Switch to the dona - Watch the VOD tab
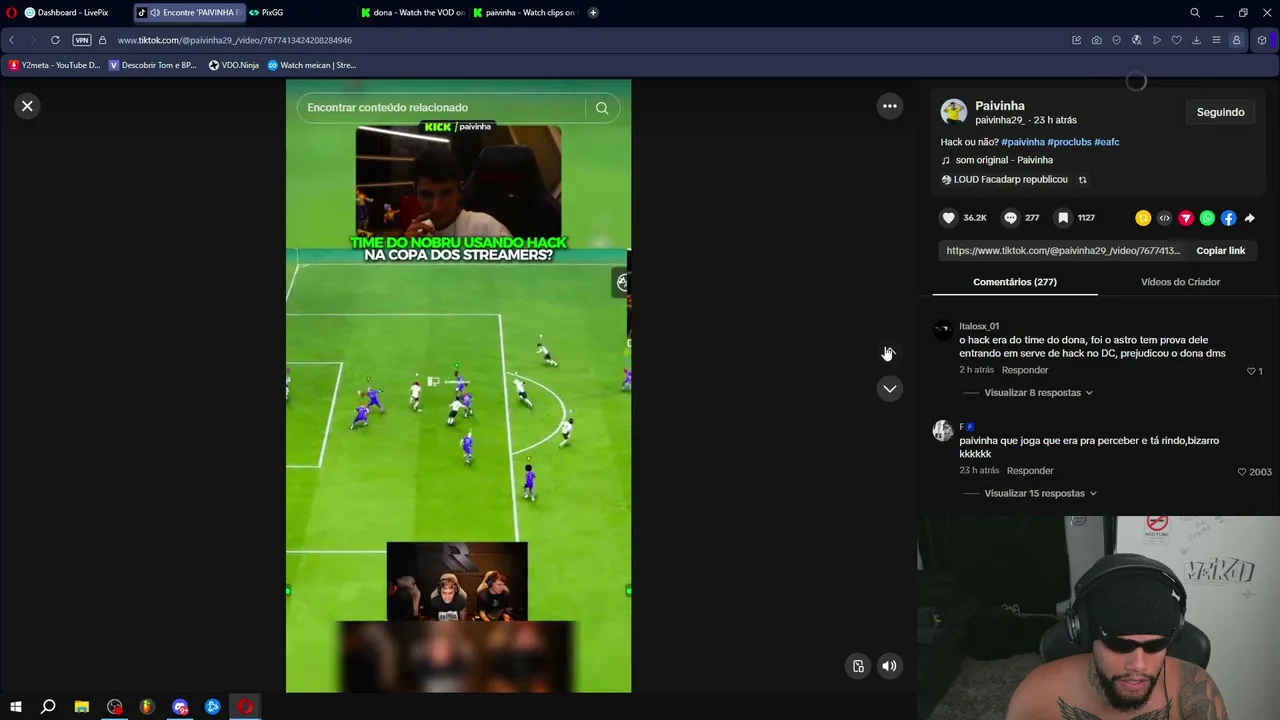 pyautogui.click(x=412, y=13)
